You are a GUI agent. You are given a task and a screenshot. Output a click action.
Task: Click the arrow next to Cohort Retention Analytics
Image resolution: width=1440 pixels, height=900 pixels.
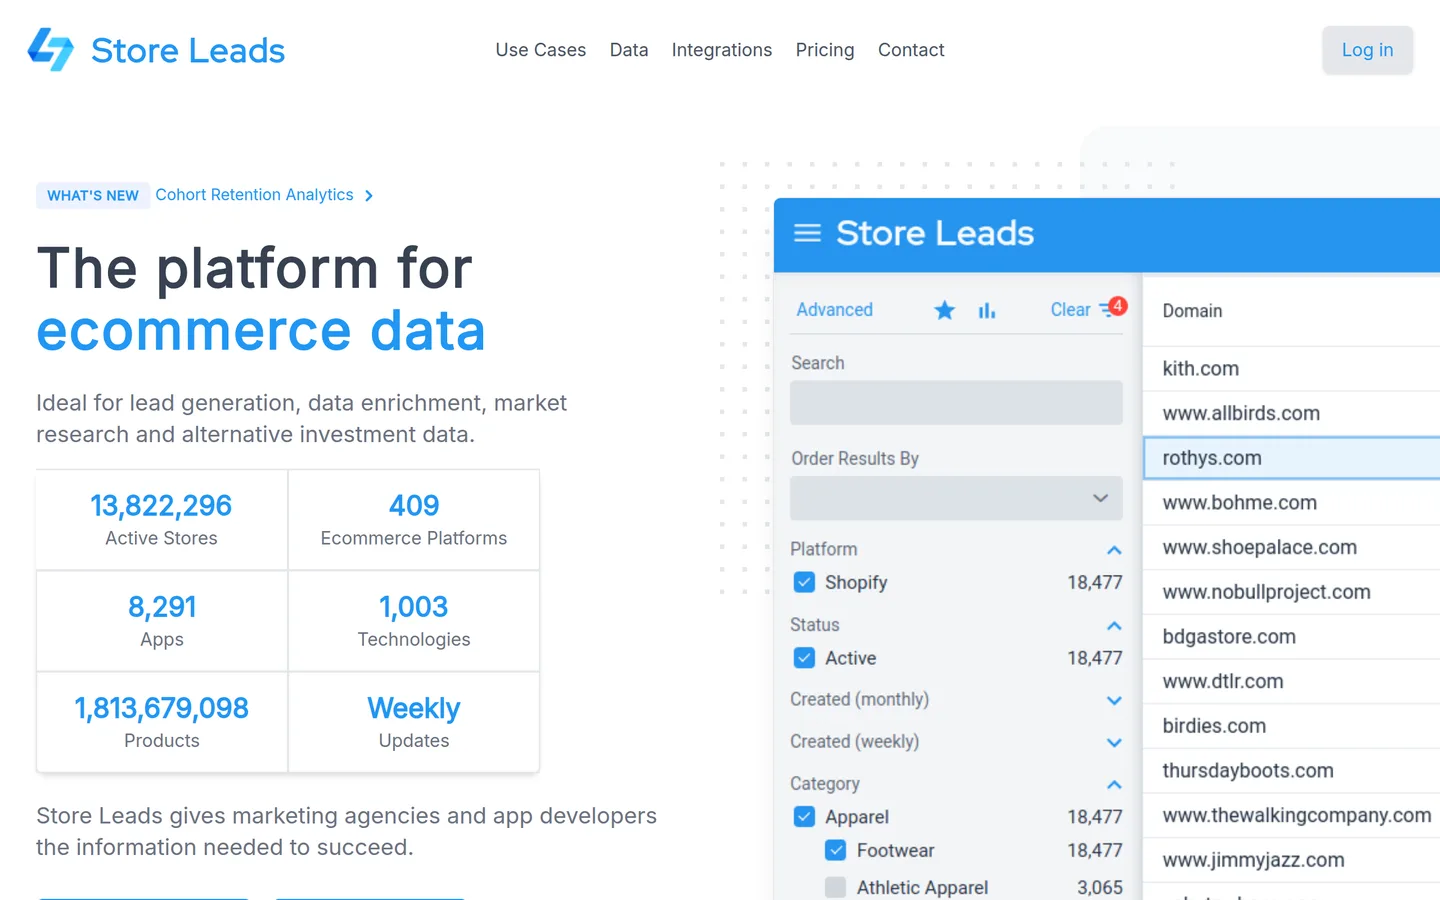click(369, 196)
